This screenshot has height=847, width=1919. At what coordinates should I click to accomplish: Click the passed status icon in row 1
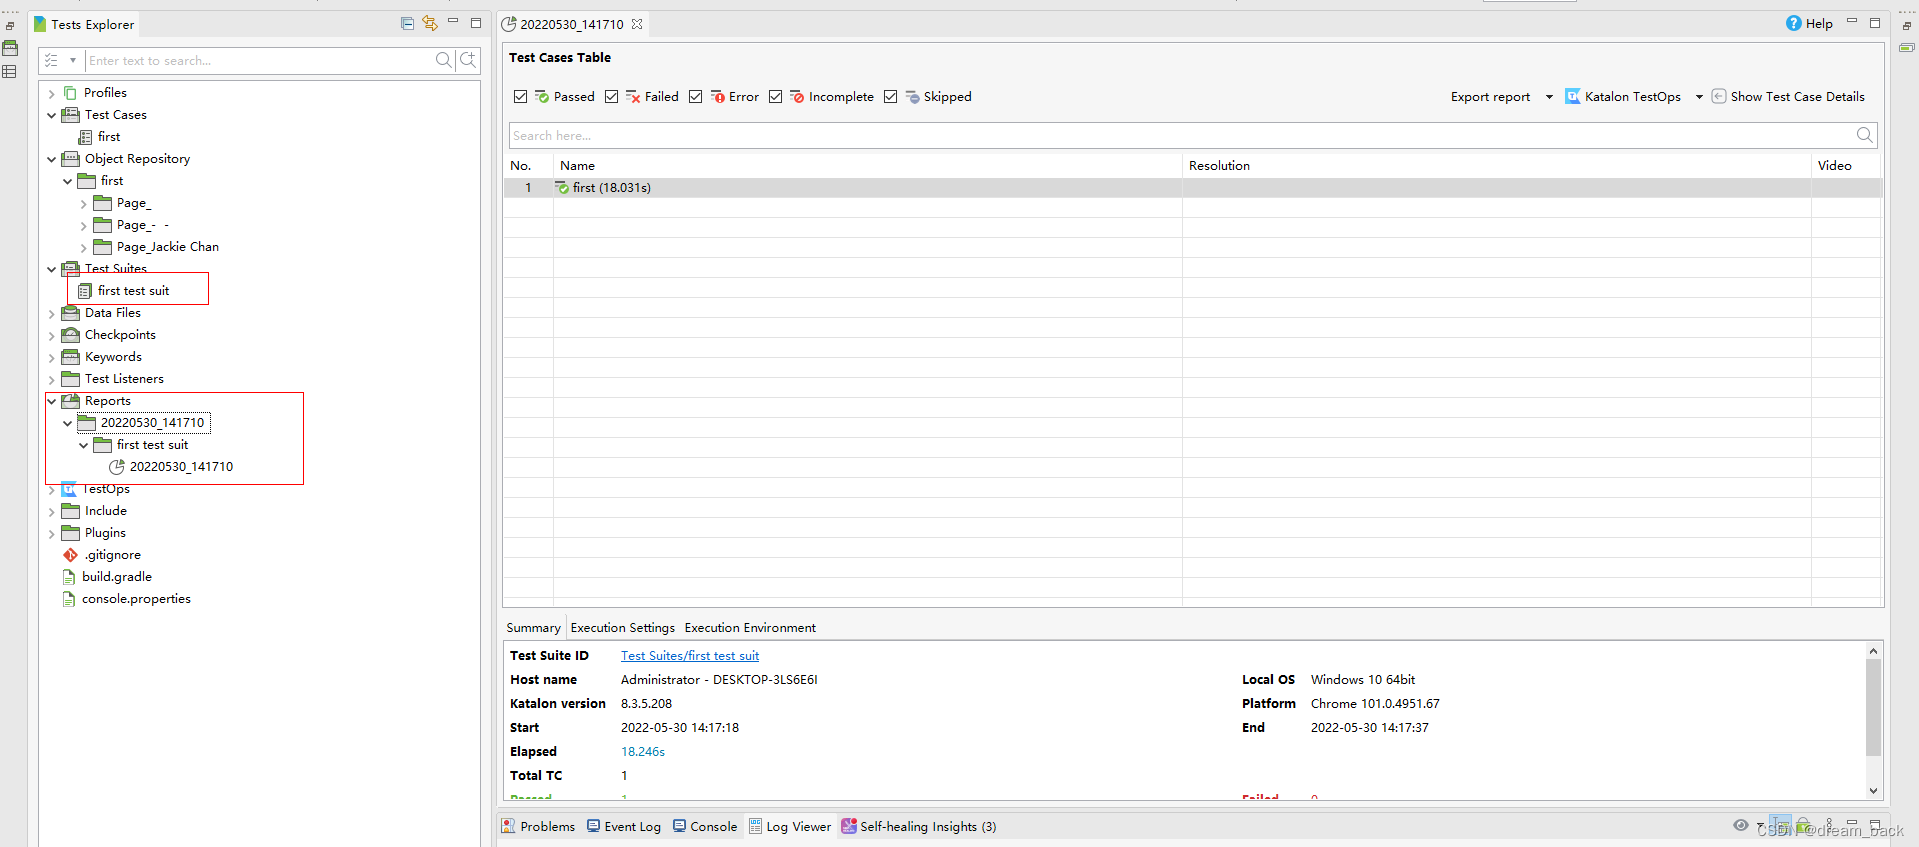coord(562,188)
